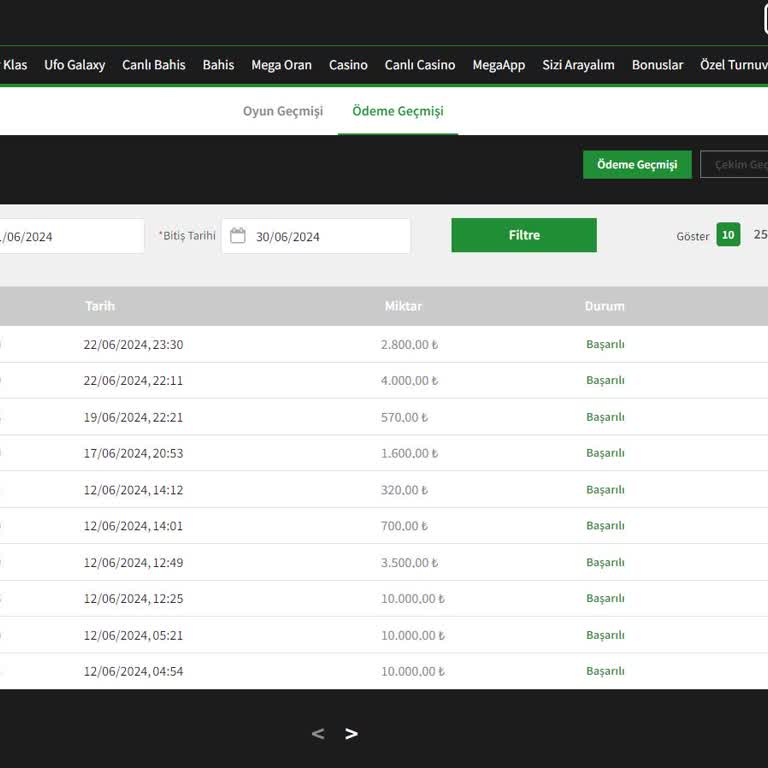Open Canlı Bahis from navigation bar
Screen dimensions: 768x768
[x=154, y=65]
